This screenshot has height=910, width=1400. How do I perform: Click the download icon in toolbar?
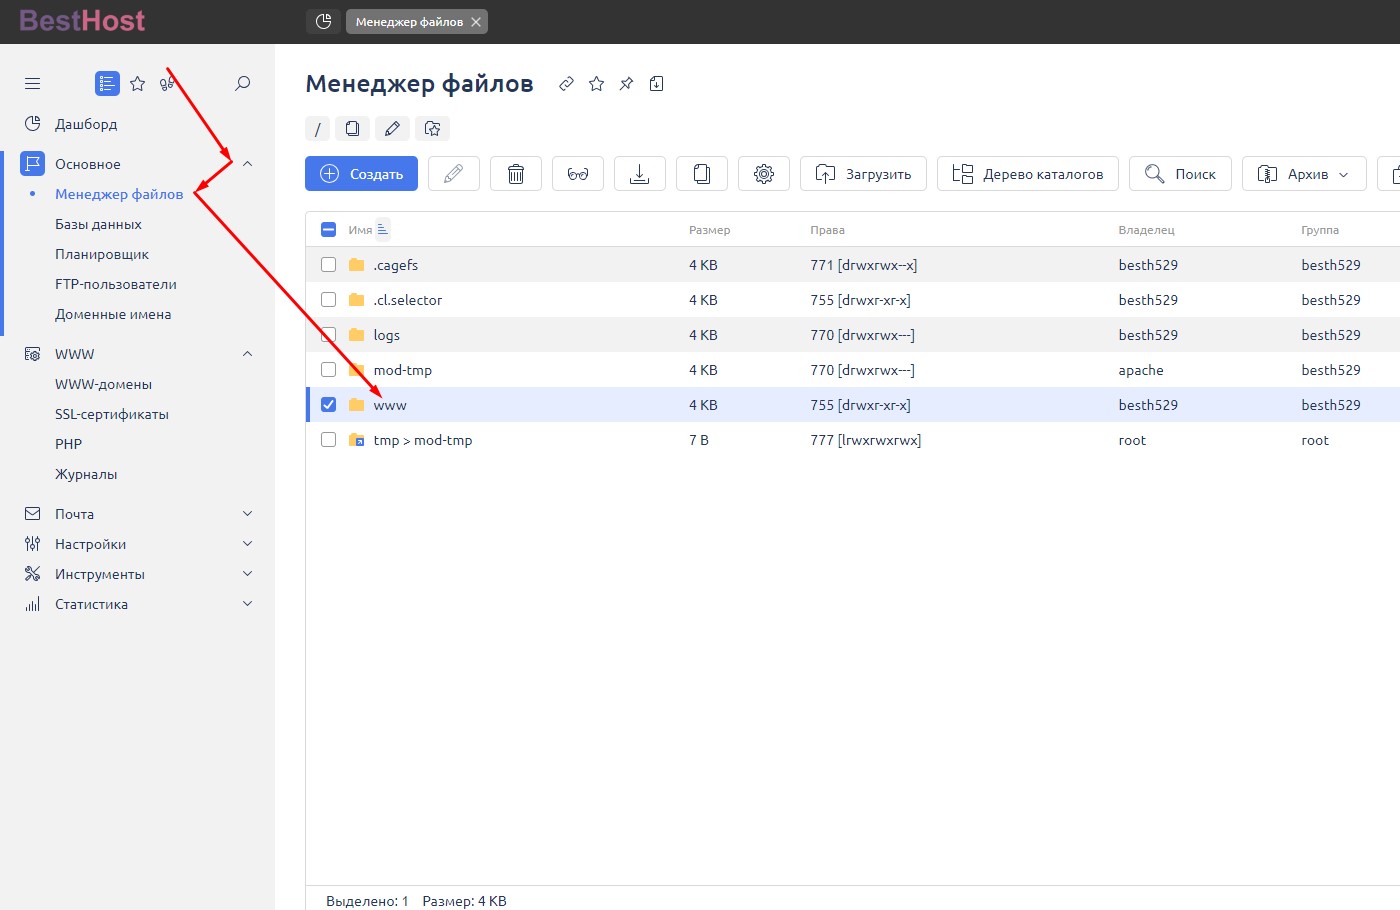coord(640,174)
